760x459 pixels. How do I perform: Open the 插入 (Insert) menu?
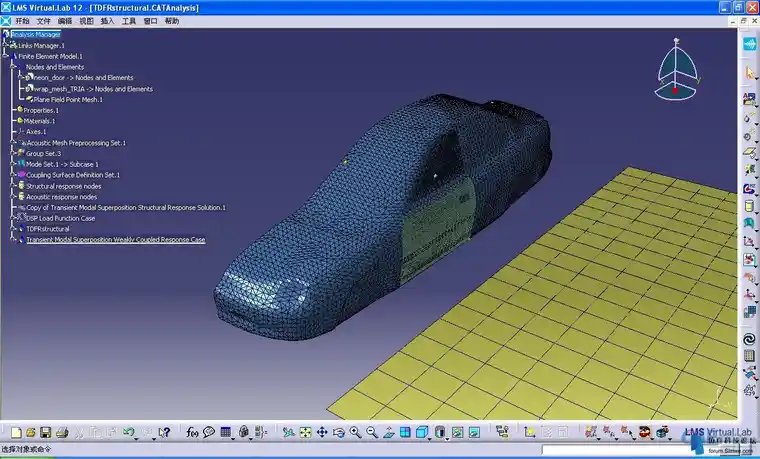pyautogui.click(x=108, y=21)
